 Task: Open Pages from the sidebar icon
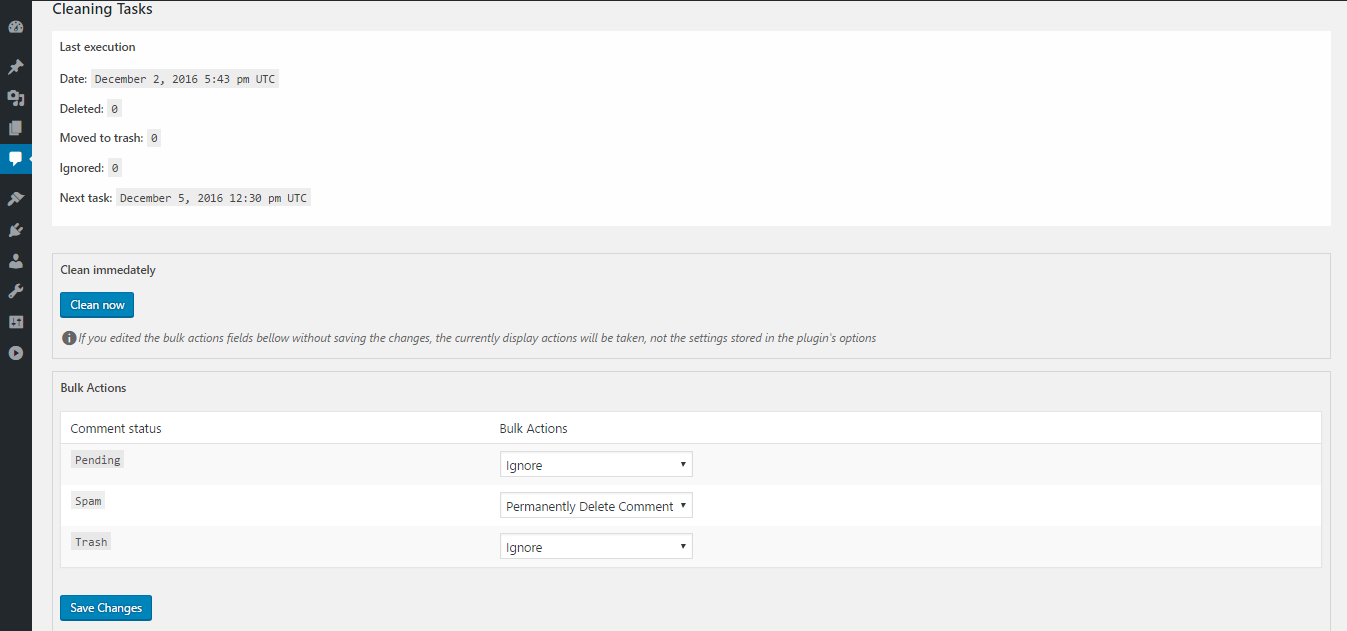coord(15,128)
